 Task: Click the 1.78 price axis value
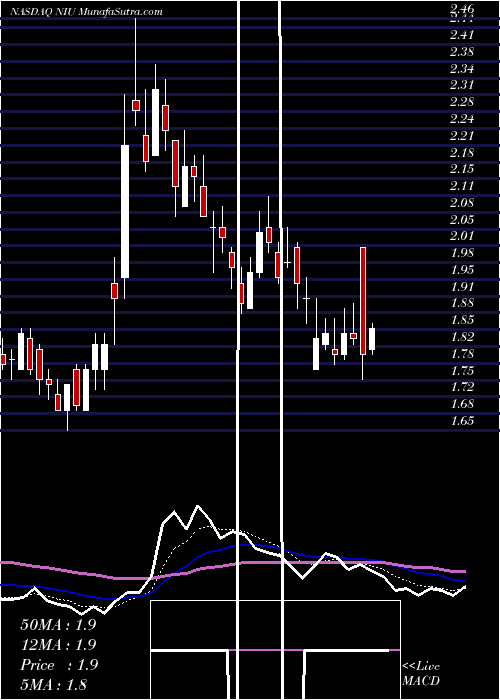click(461, 354)
